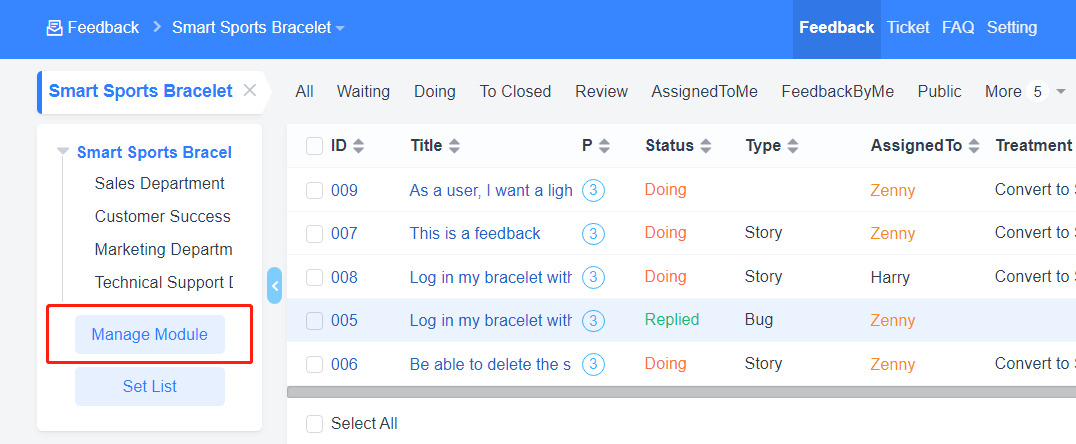Click the Feedback inbox icon in breadcrumb
The width and height of the screenshot is (1076, 444).
pos(55,28)
